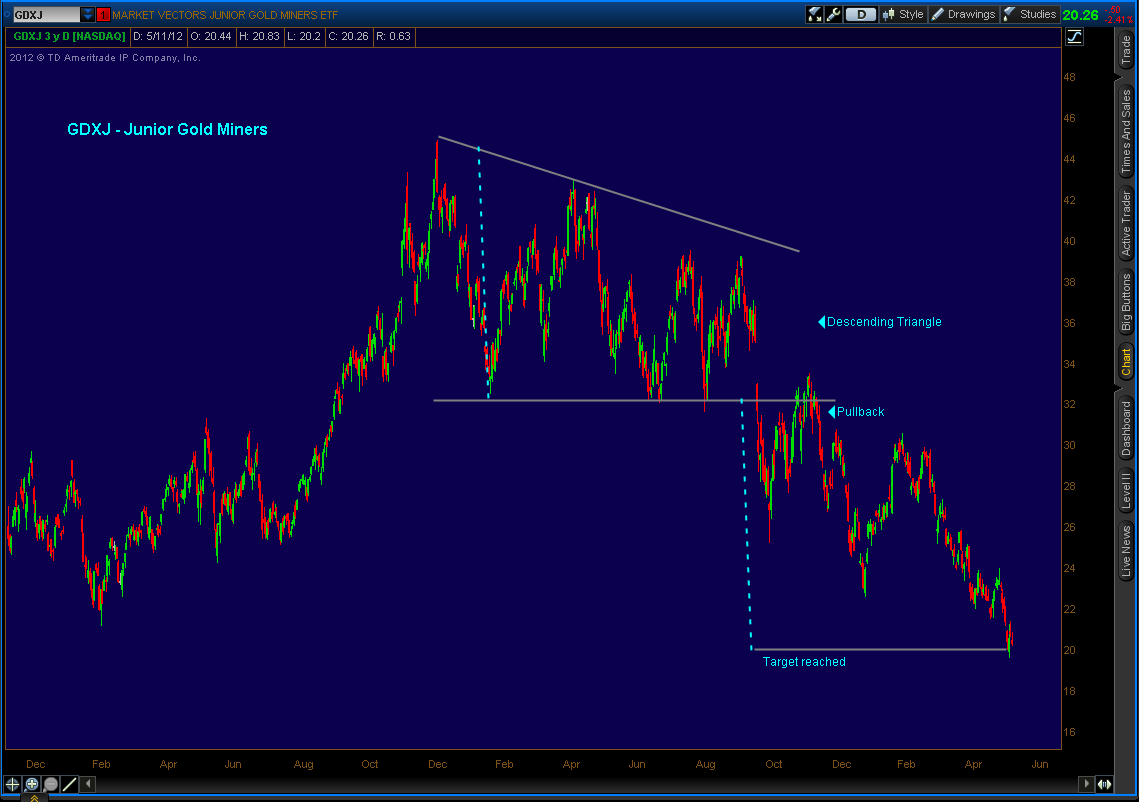
Task: Click the red link indicator numbered 1
Action: tap(103, 15)
